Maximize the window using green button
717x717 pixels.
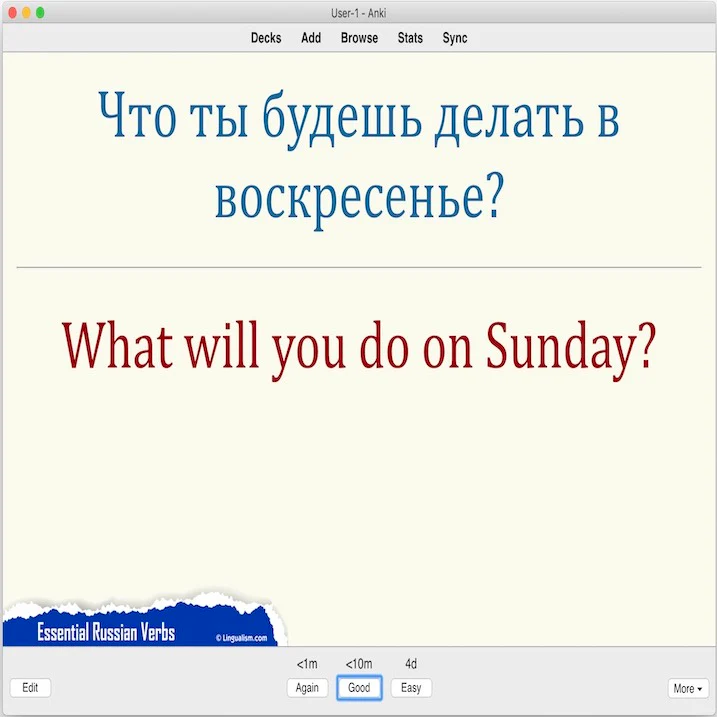(41, 12)
